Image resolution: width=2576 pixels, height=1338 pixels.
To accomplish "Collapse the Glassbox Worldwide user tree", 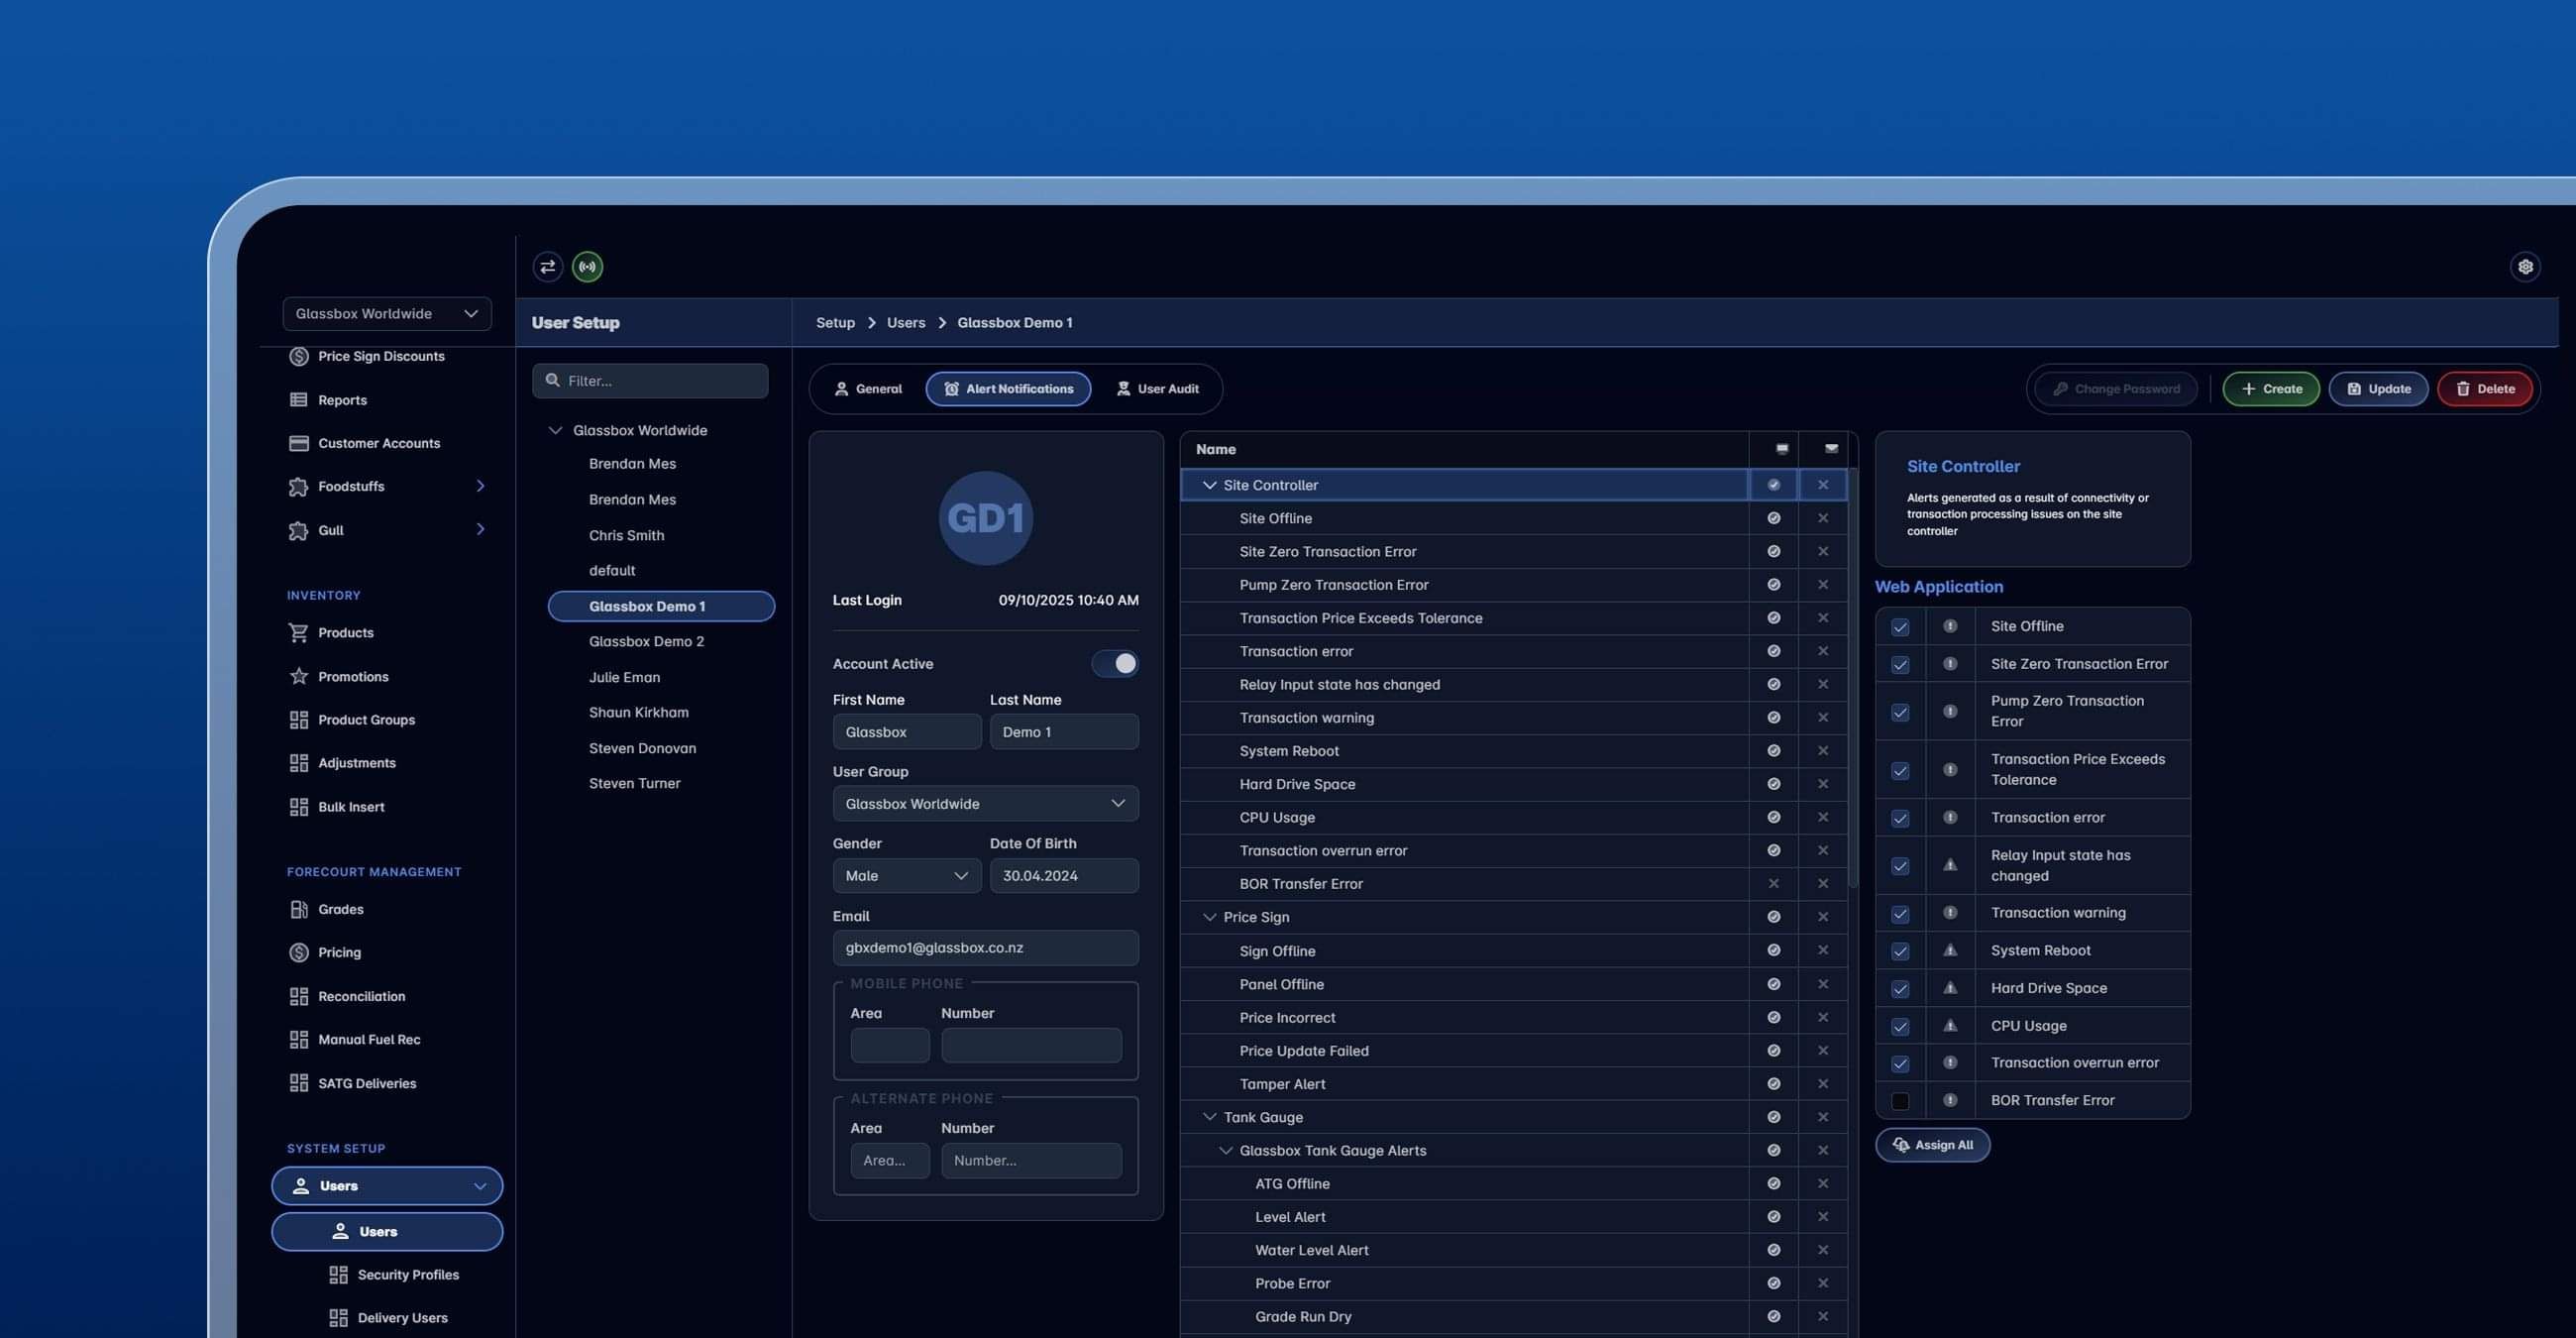I will click(x=555, y=430).
